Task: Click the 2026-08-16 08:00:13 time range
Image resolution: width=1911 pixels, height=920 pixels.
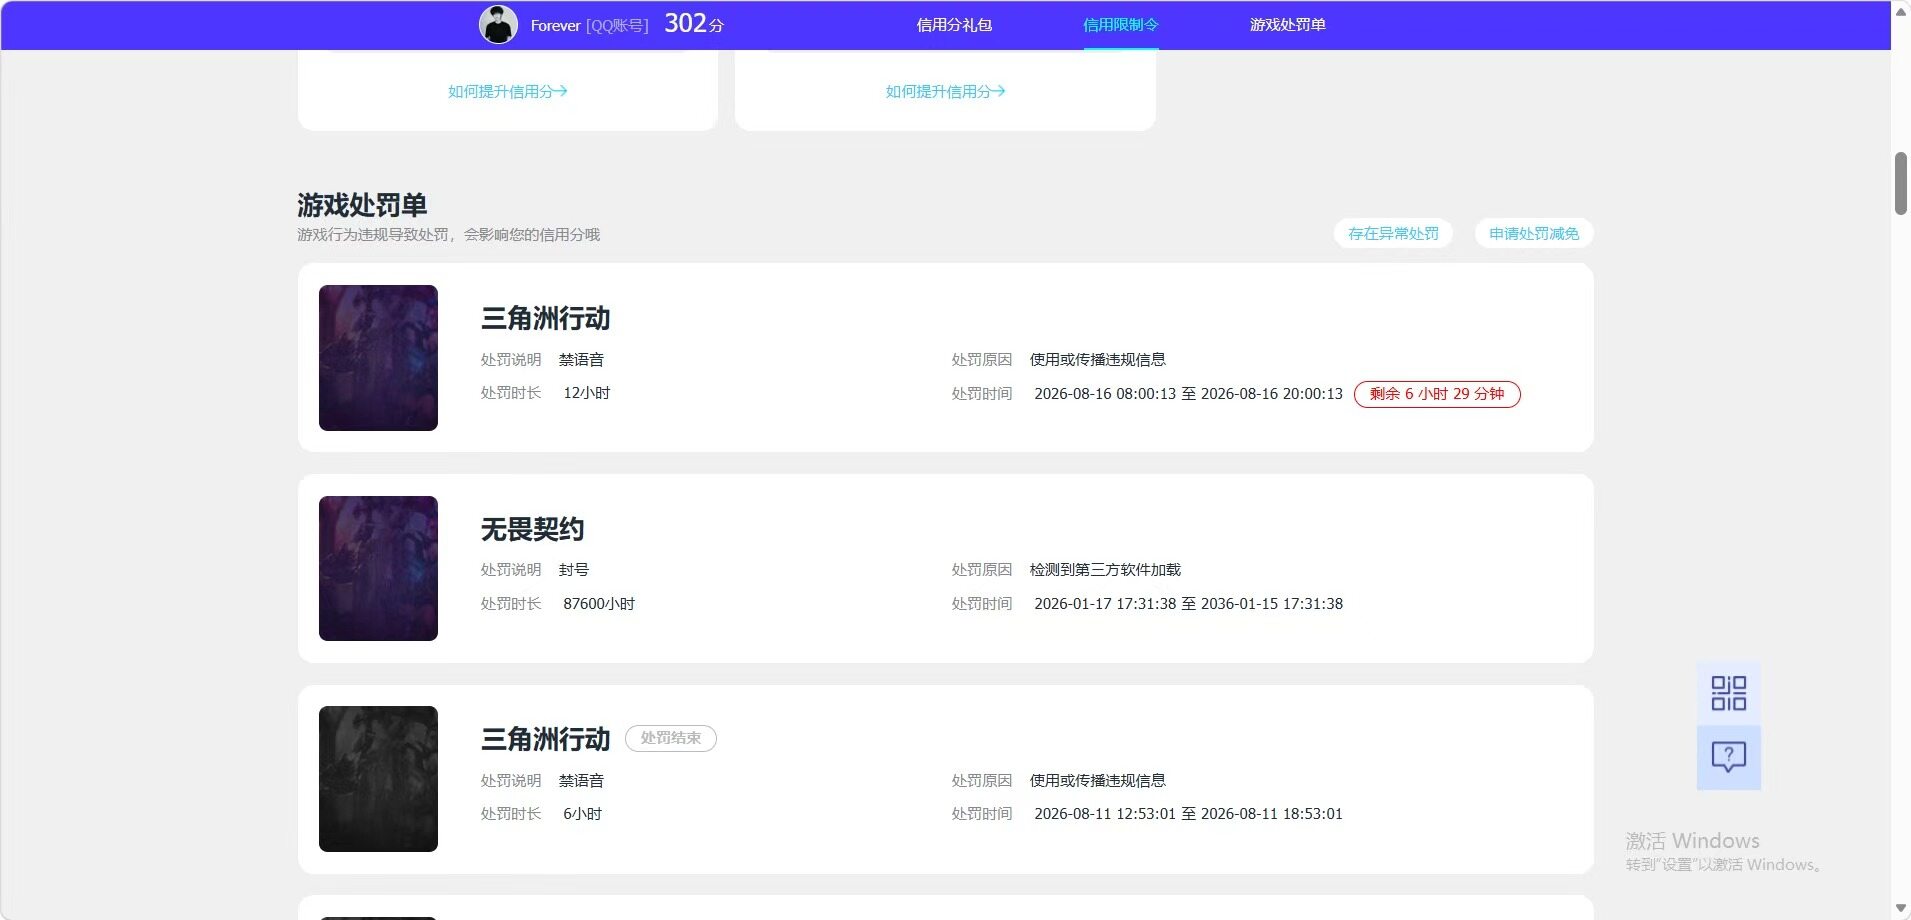Action: (x=1188, y=394)
